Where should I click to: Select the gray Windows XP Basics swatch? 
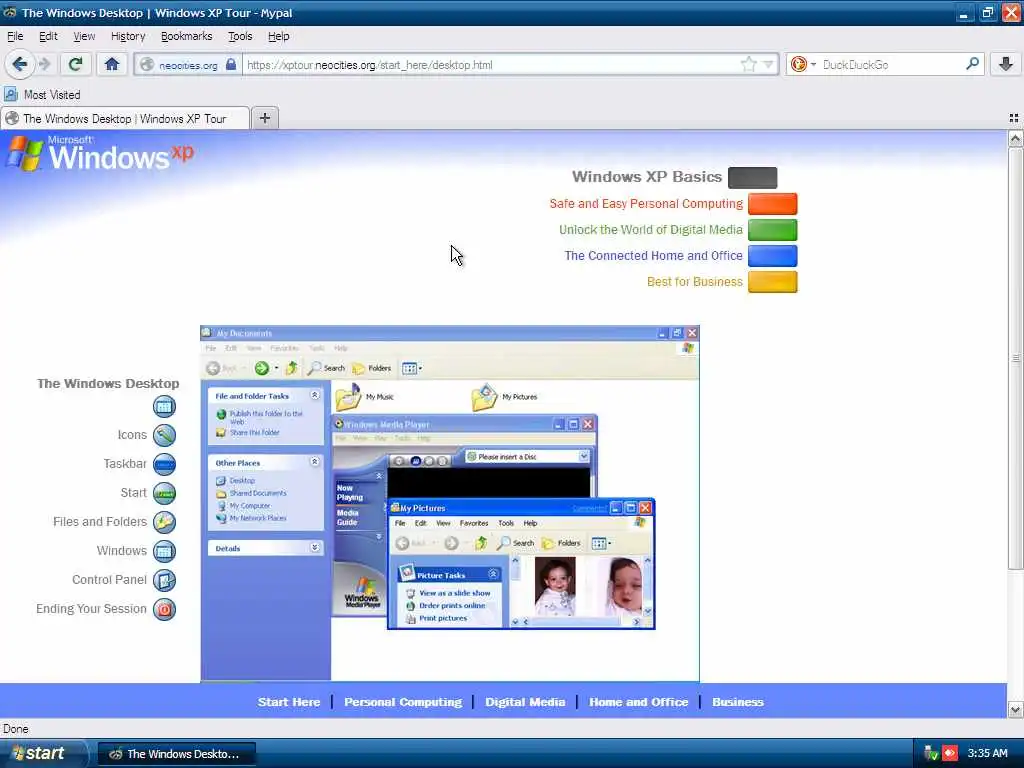click(x=752, y=178)
